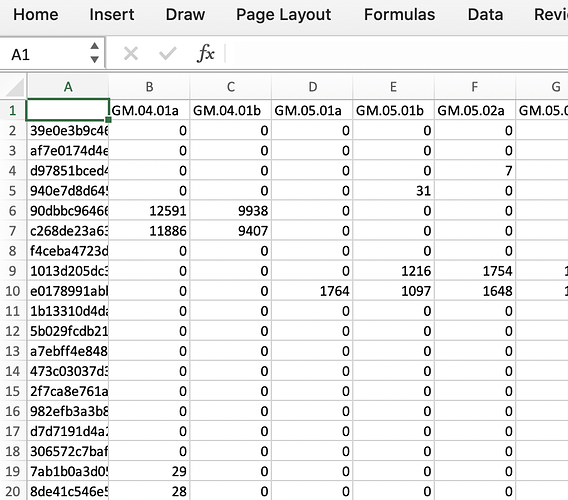Viewport: 568px width, 500px height.
Task: Click cell d97851bced4
Action: click(68, 170)
